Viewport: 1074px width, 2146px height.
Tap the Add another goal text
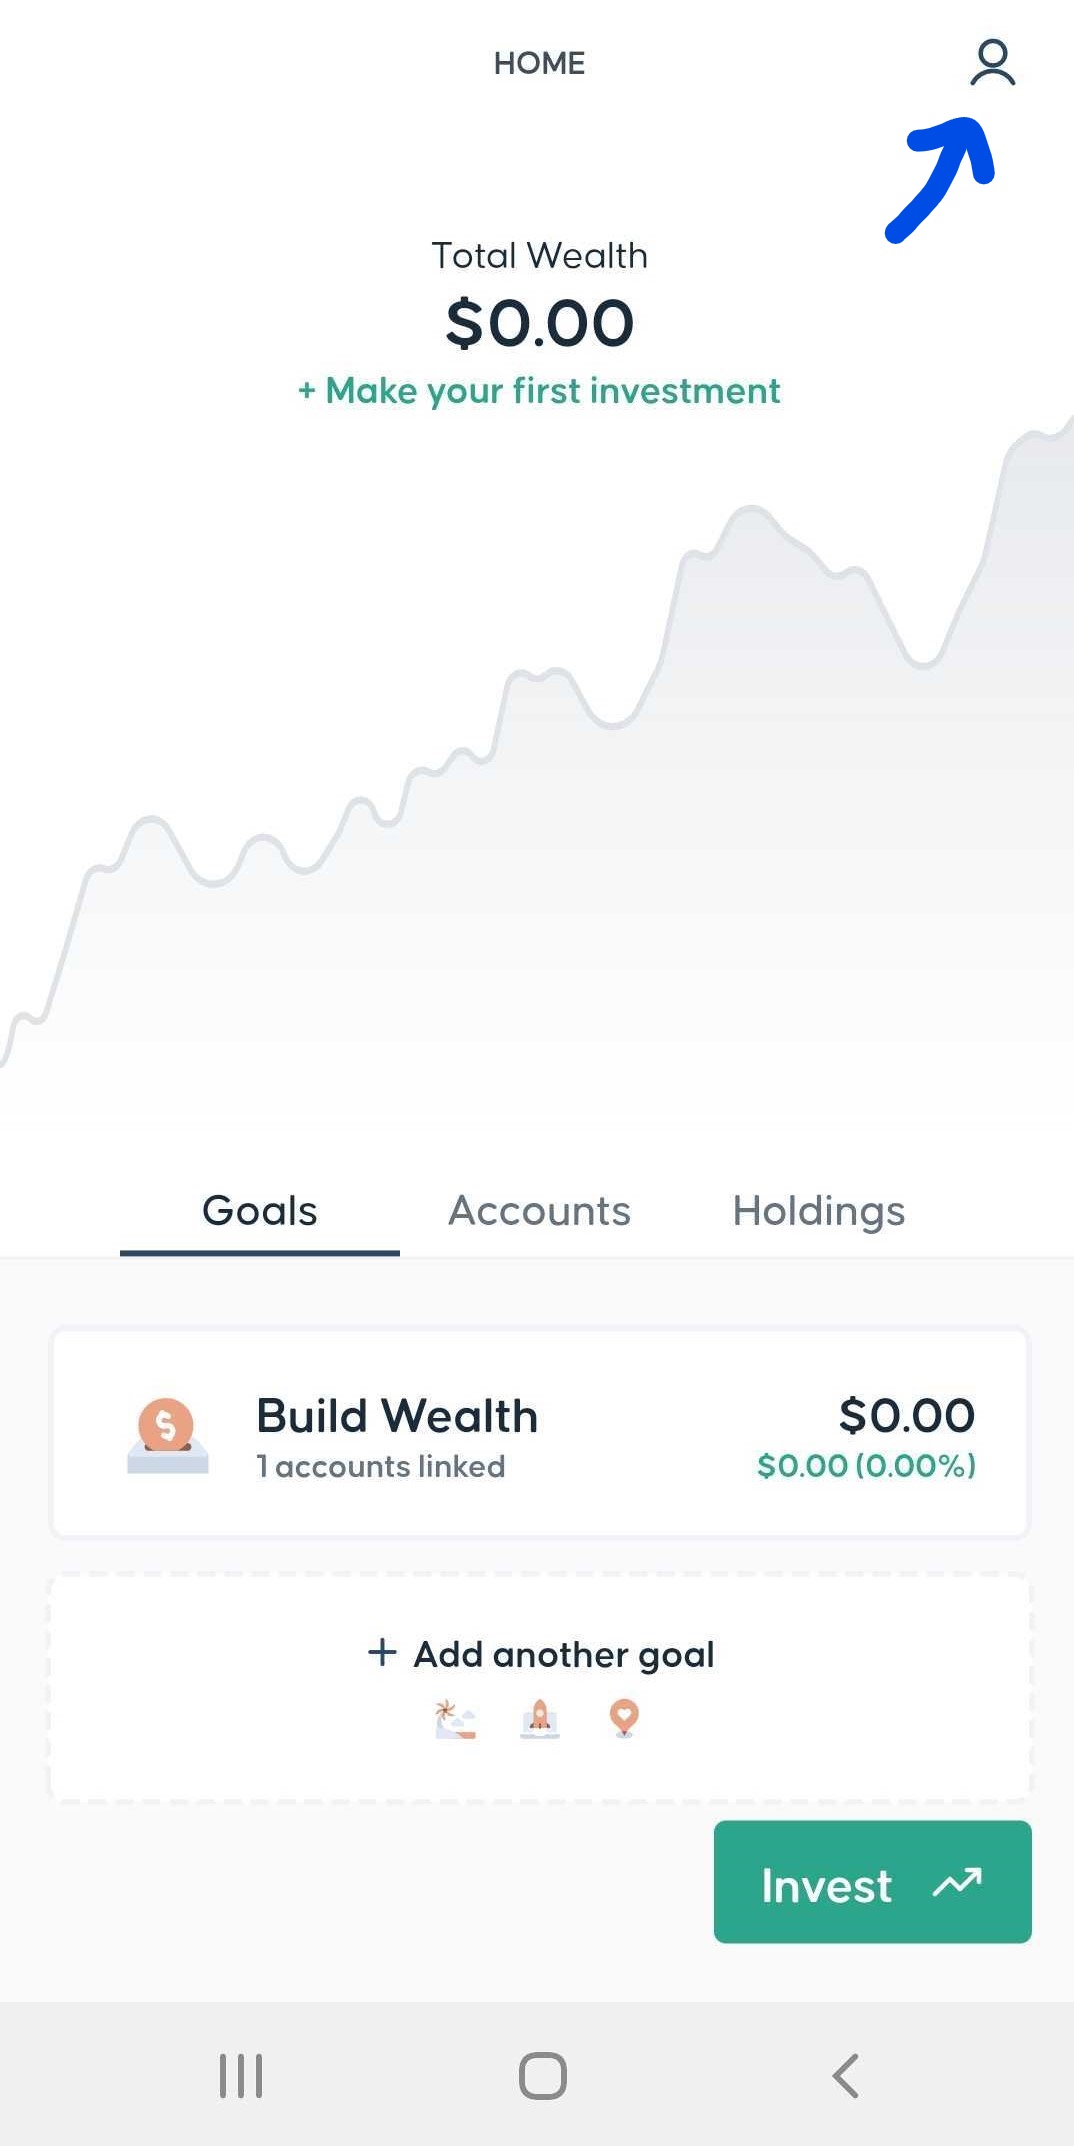click(564, 1655)
